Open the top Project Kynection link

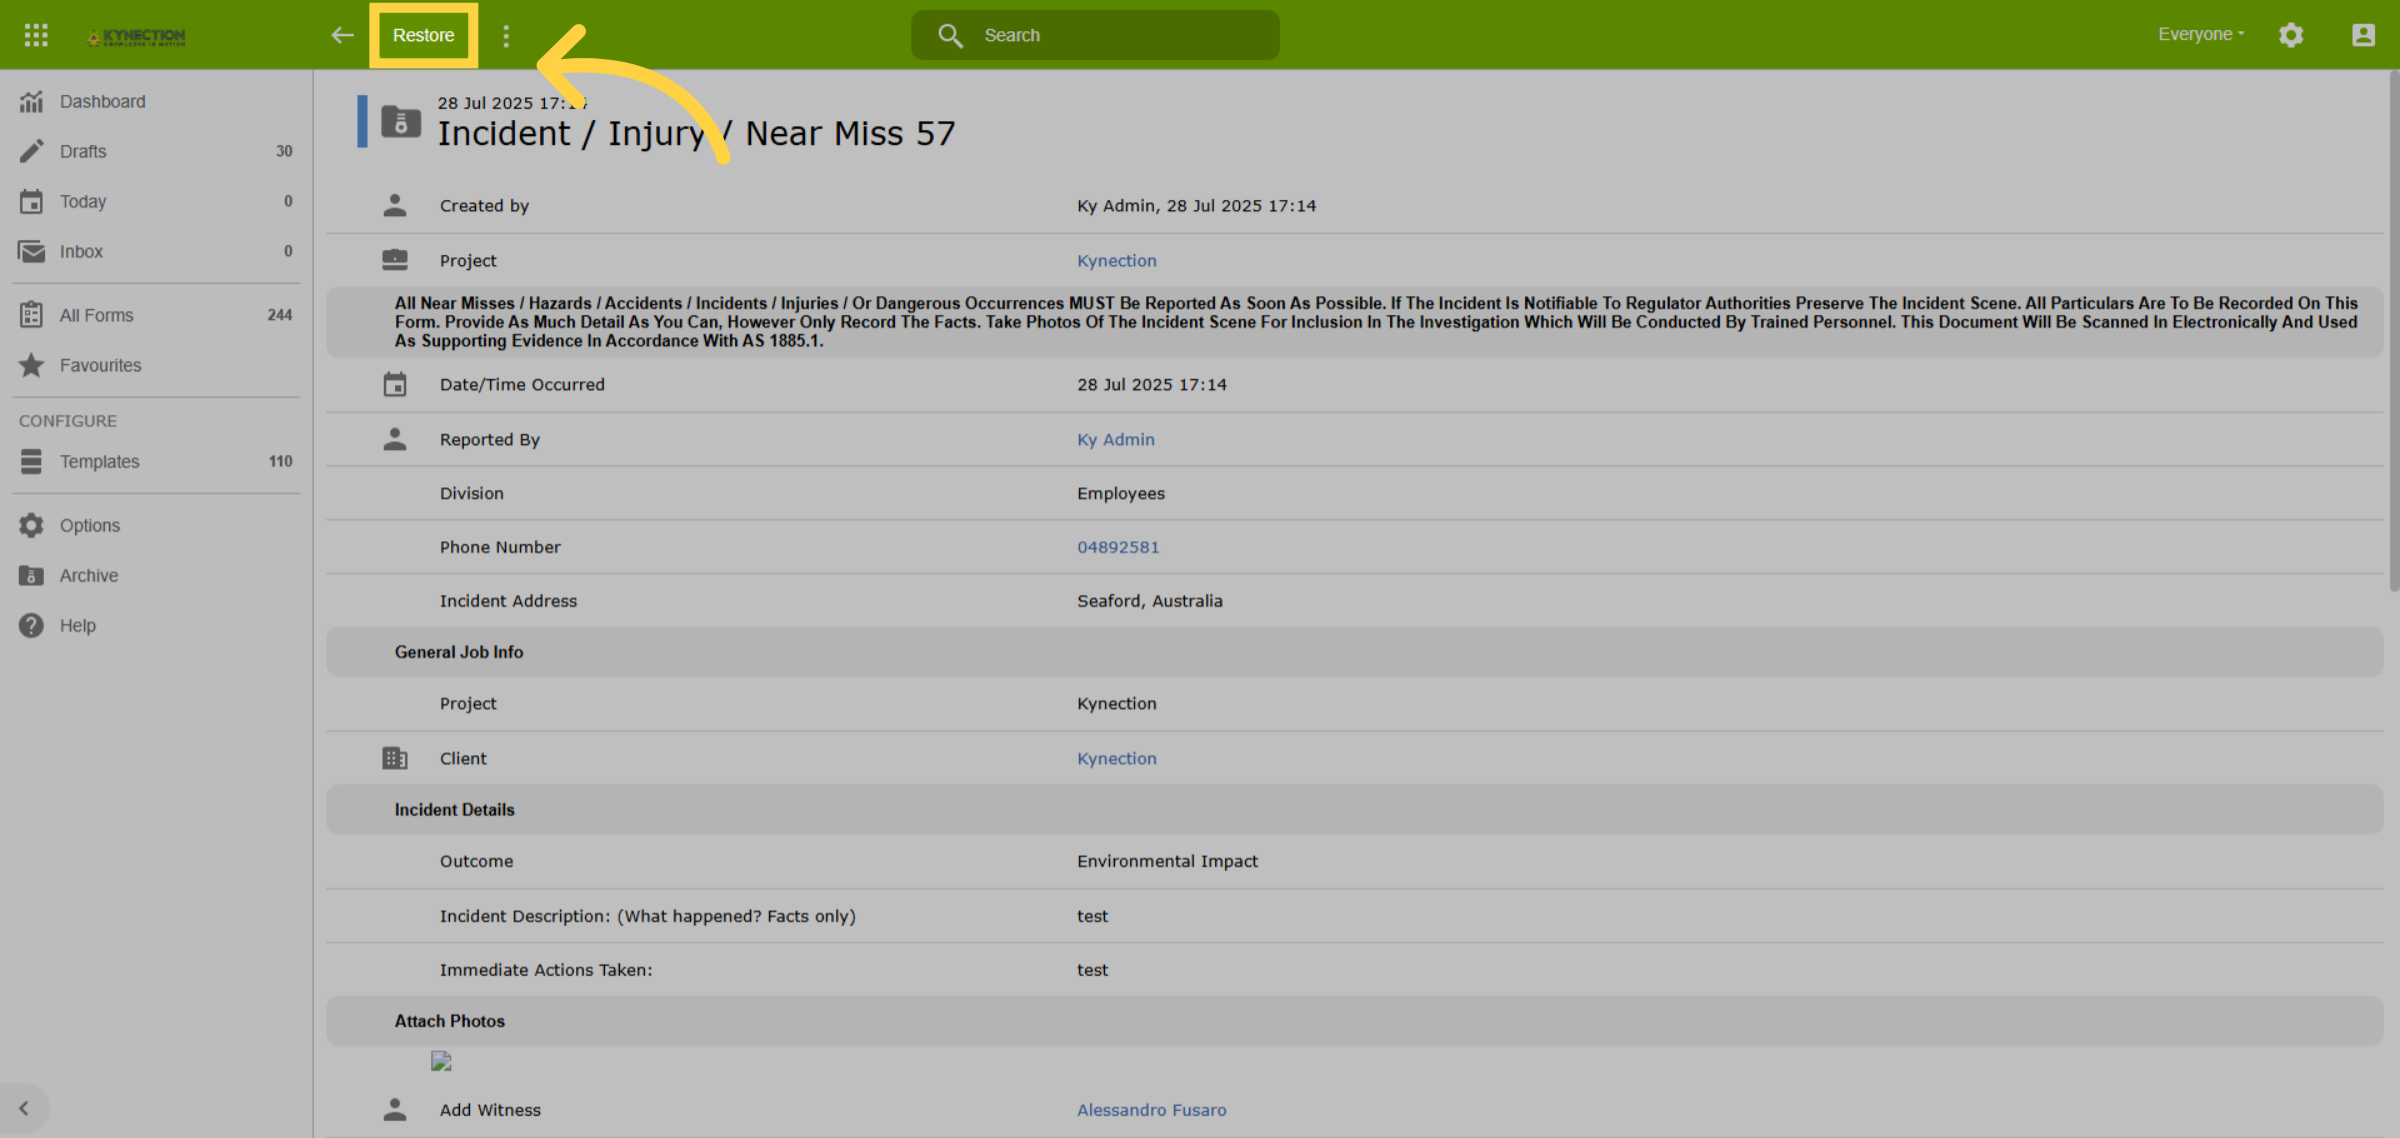point(1117,260)
